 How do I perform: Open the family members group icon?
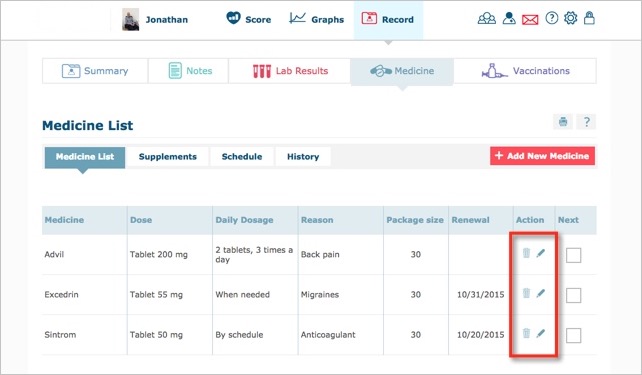(486, 18)
